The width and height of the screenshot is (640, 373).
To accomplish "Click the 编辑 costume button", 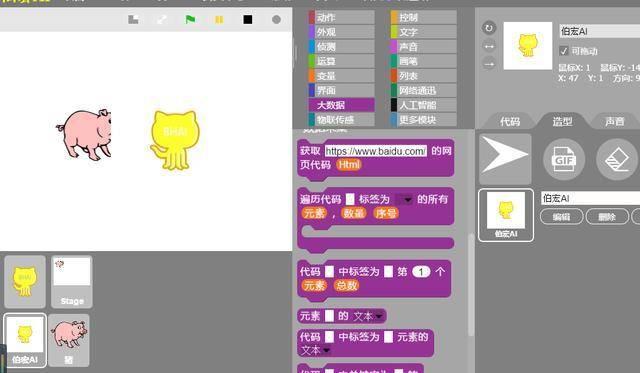I will click(562, 217).
